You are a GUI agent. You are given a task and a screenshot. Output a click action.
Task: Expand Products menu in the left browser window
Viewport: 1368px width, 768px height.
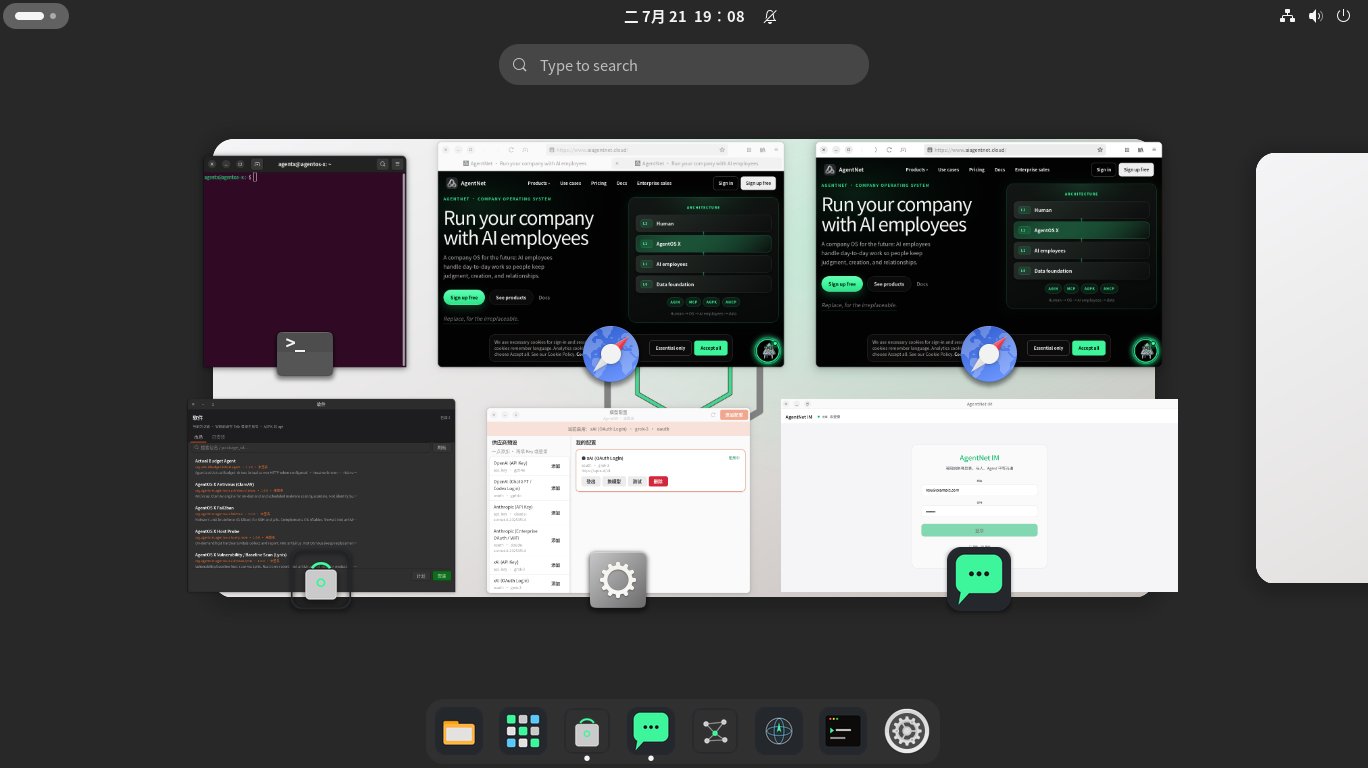(539, 183)
